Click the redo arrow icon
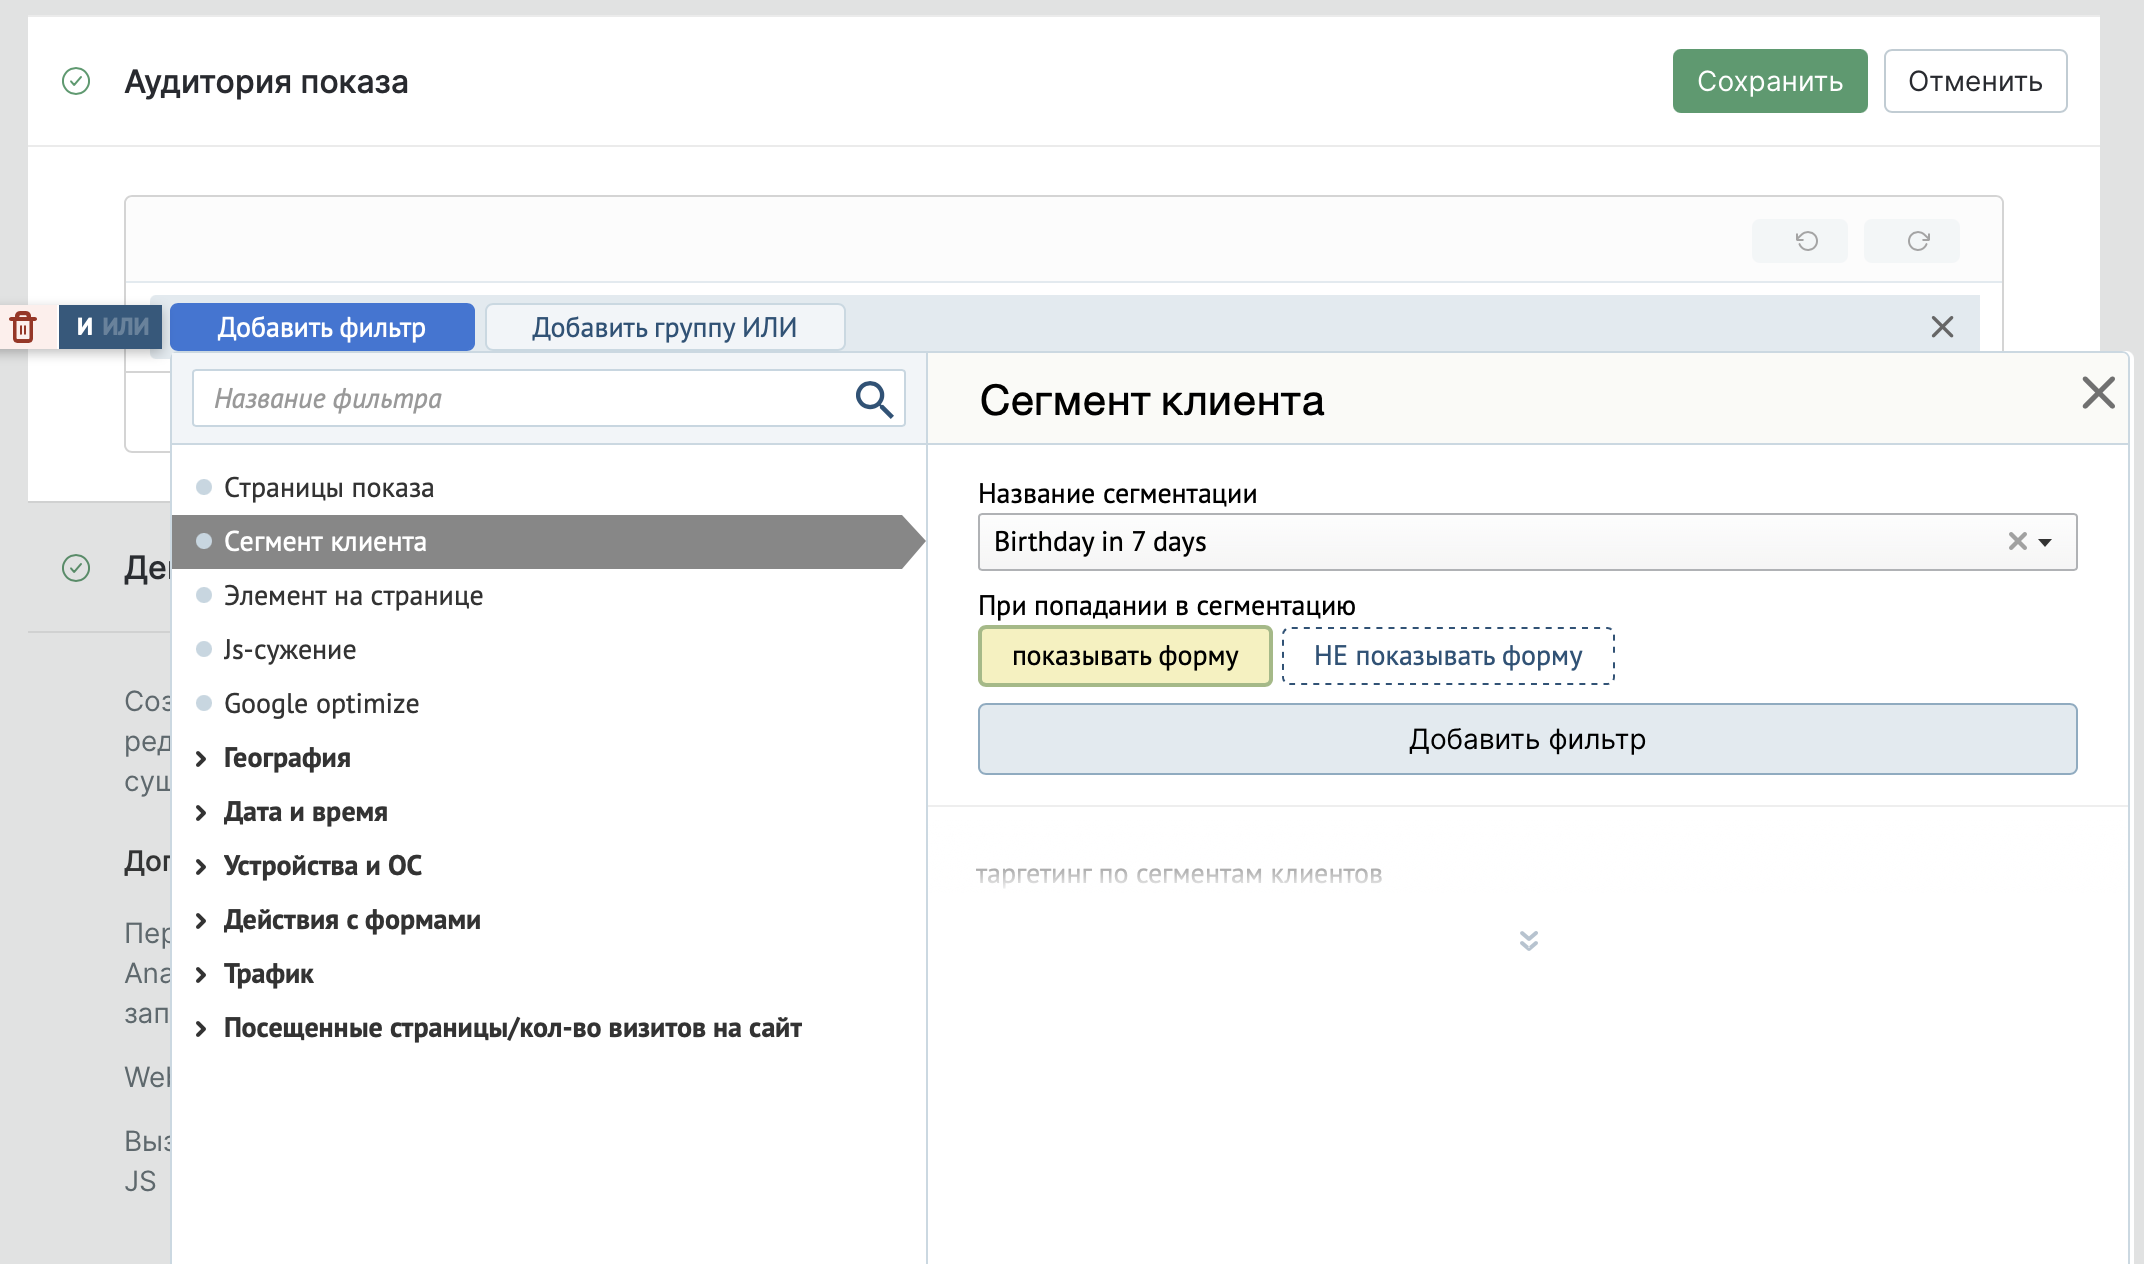Screen dimensions: 2144x1264 pyautogui.click(x=1918, y=241)
